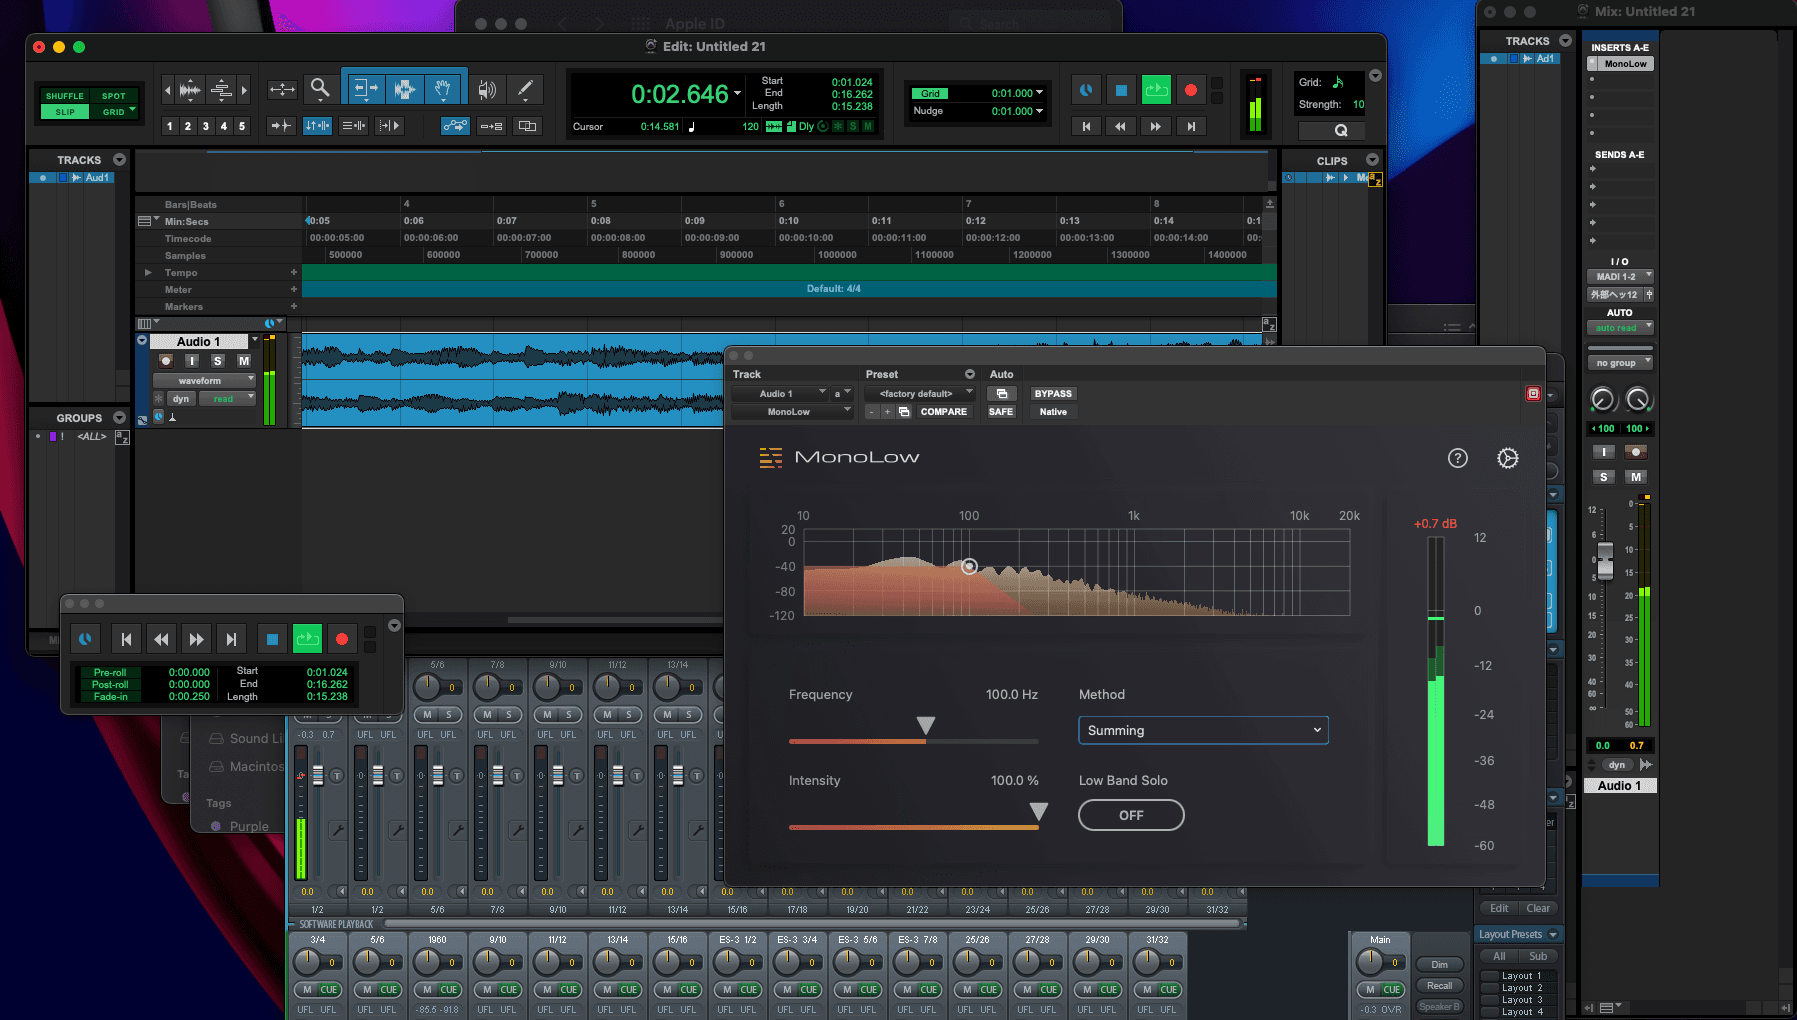Recall zoom preset 3
Screen dimensions: 1797x1020
pyautogui.click(x=205, y=126)
